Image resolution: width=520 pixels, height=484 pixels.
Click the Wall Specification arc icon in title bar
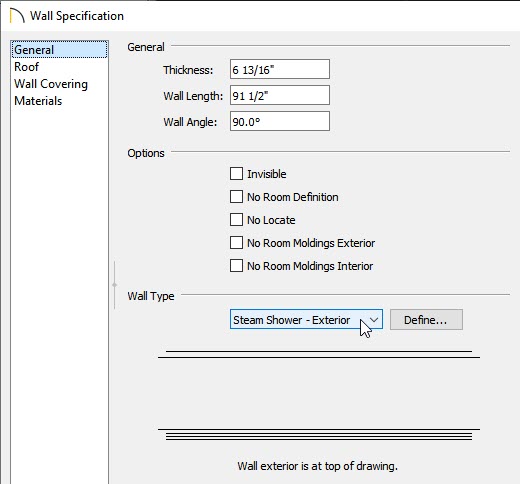tap(17, 16)
